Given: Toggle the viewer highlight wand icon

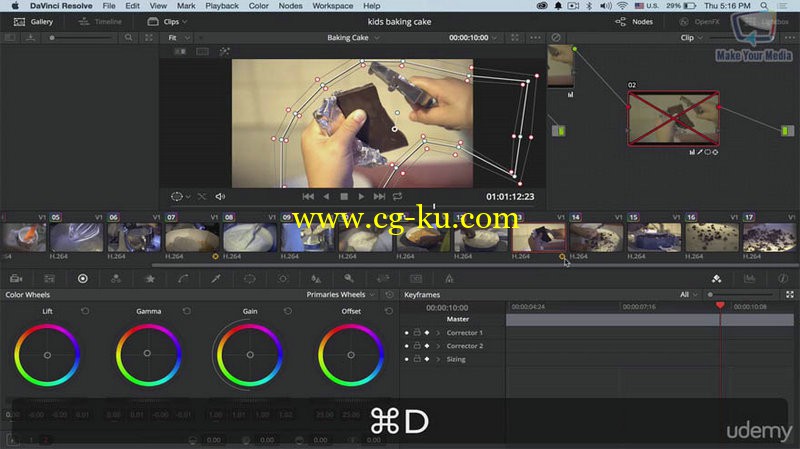Looking at the screenshot, I should [224, 52].
